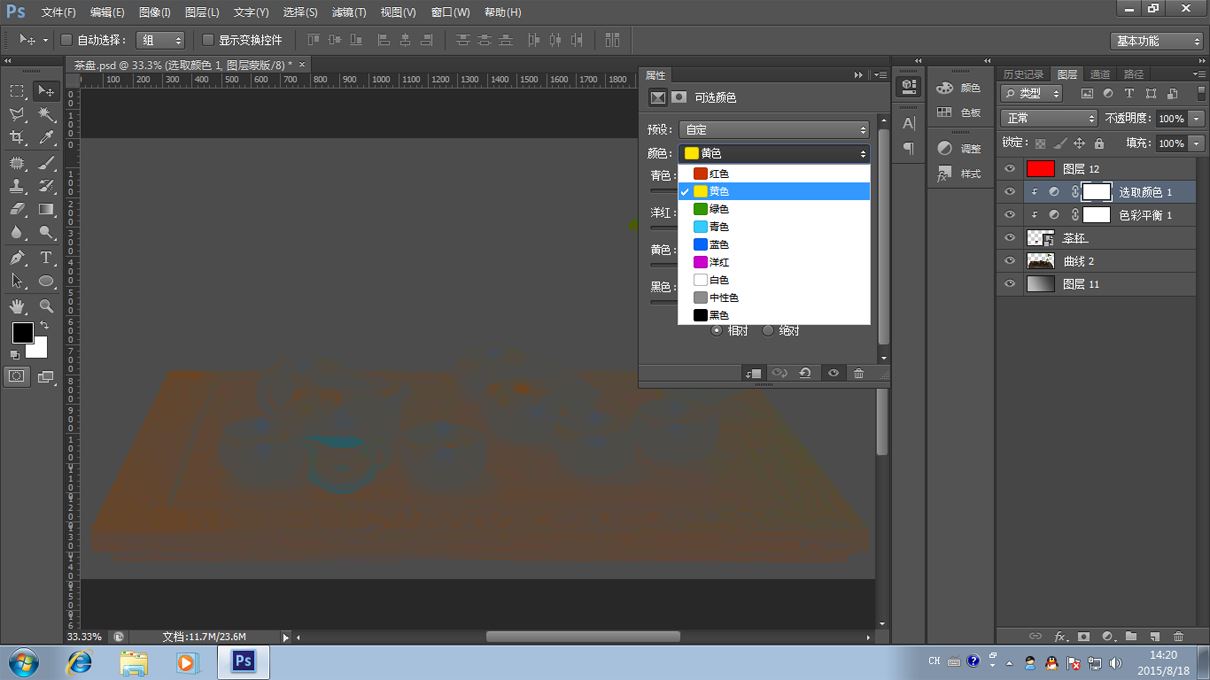Open the 滤镜(T) menu
The image size is (1210, 680).
point(348,12)
